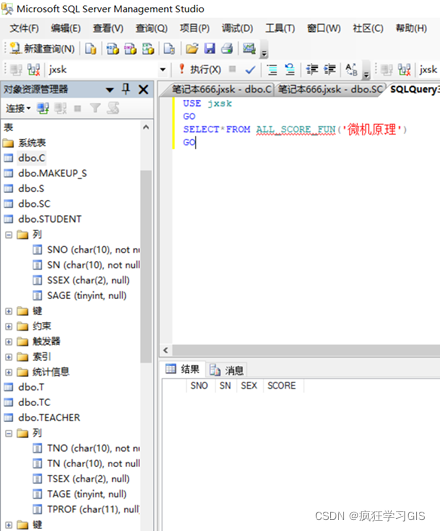Screen dimensions: 440x531
Task: Click the Database Engine Query icon
Action: point(90,49)
